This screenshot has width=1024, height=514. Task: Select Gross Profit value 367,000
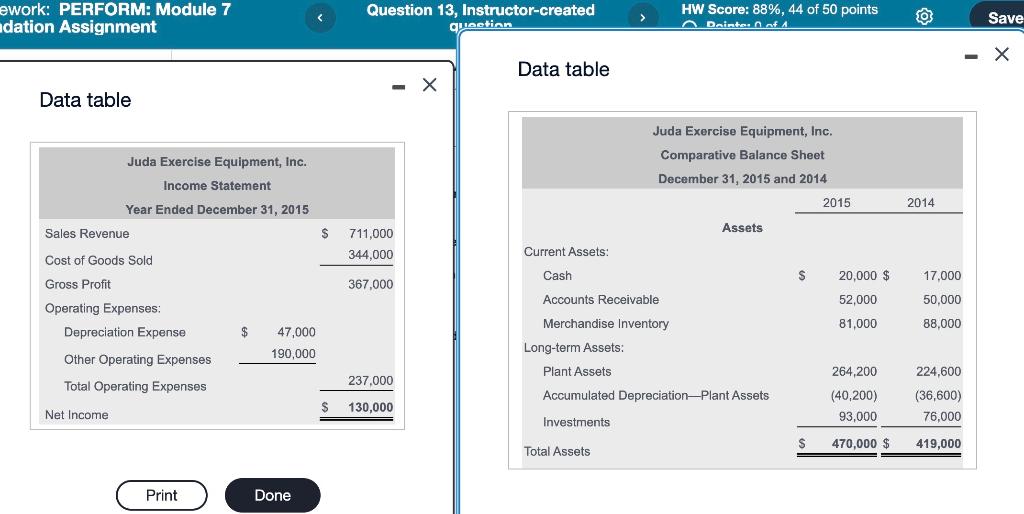point(371,285)
